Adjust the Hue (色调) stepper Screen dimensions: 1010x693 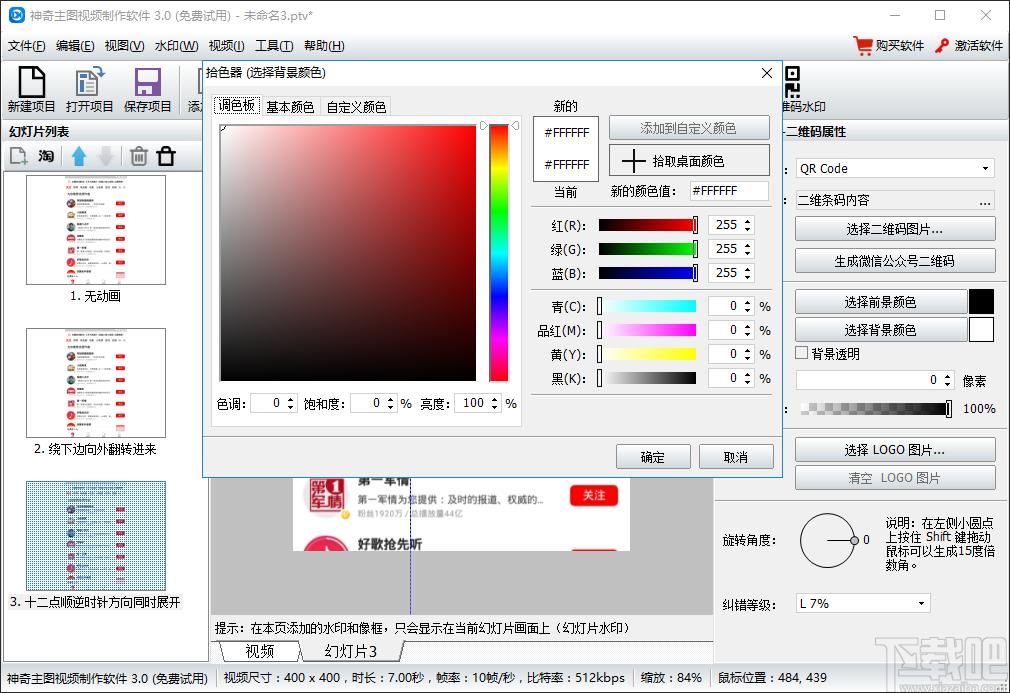pyautogui.click(x=291, y=403)
